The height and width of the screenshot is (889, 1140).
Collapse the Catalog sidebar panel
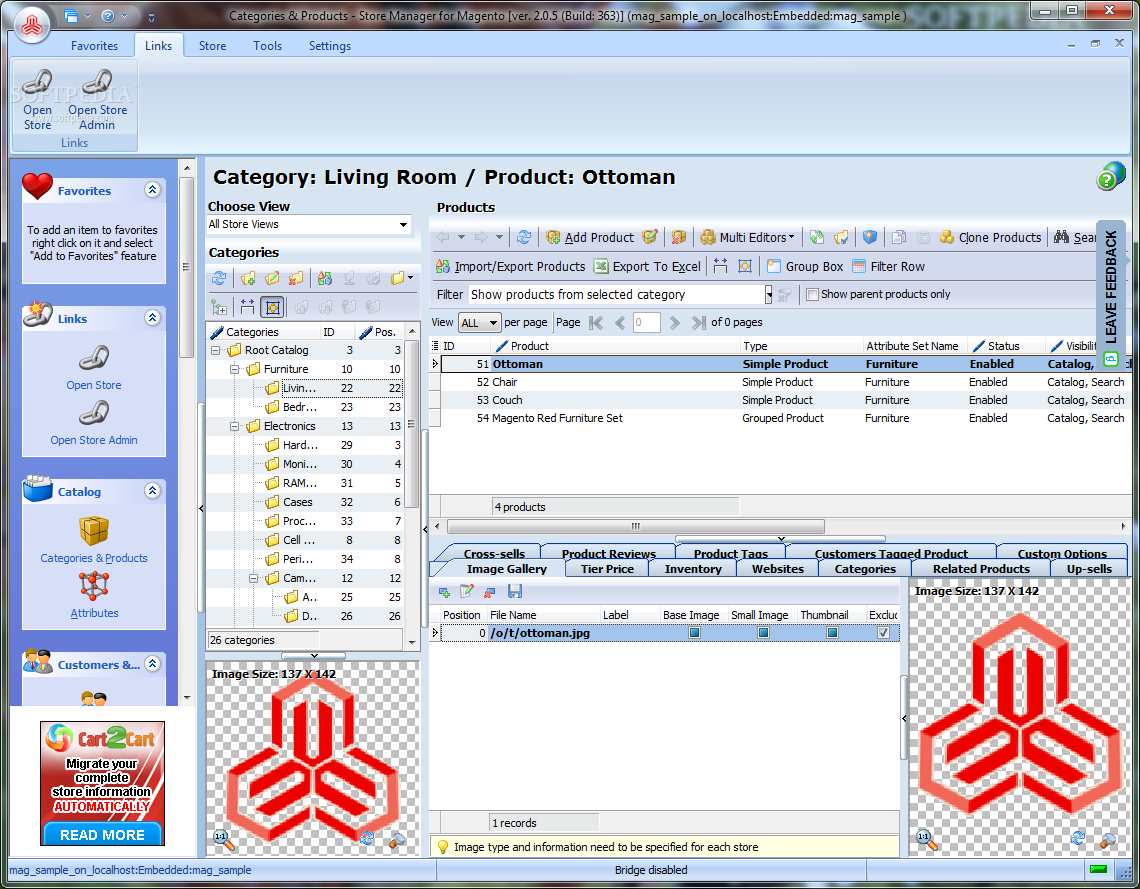[152, 491]
